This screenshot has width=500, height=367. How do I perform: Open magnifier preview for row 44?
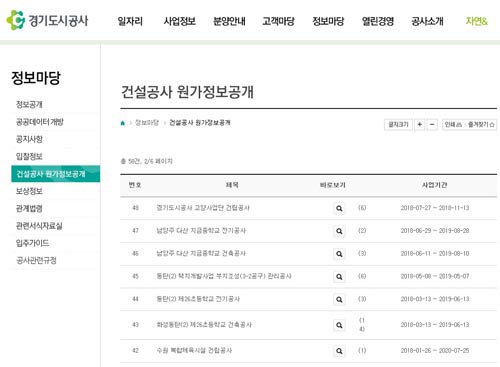[339, 299]
